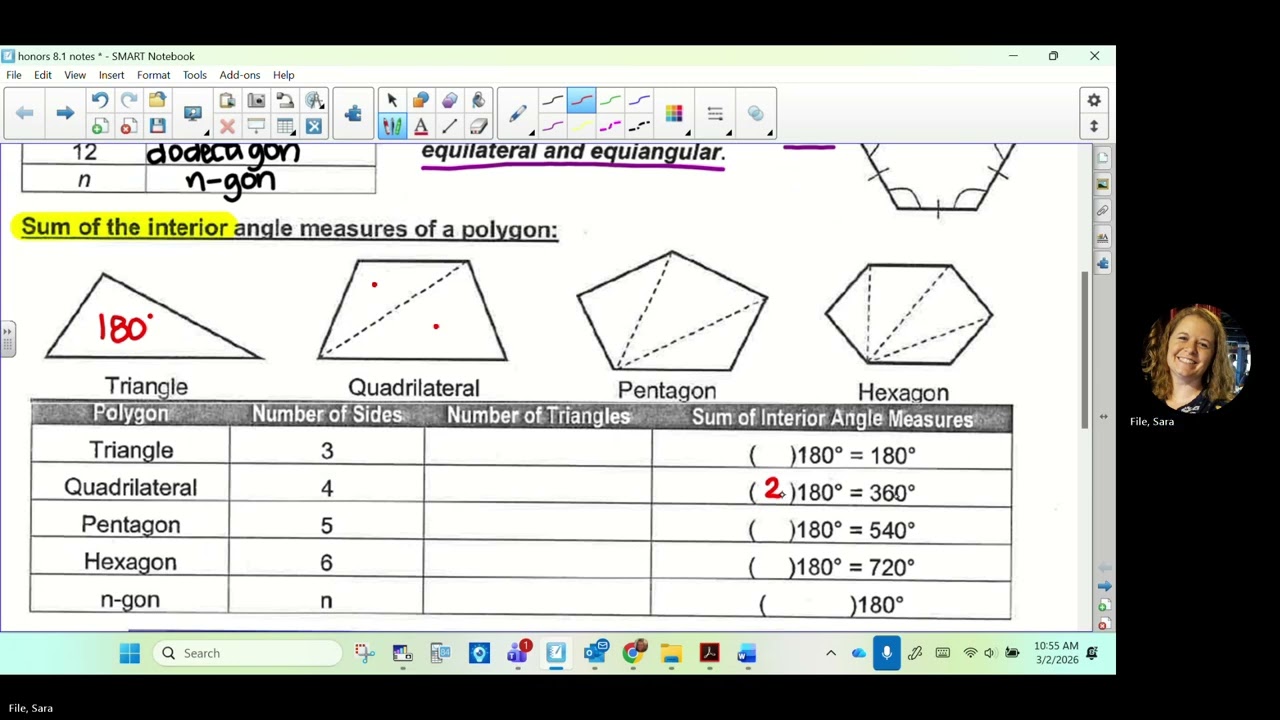
Task: Toggle sidebar position with double arrow
Action: click(1103, 416)
